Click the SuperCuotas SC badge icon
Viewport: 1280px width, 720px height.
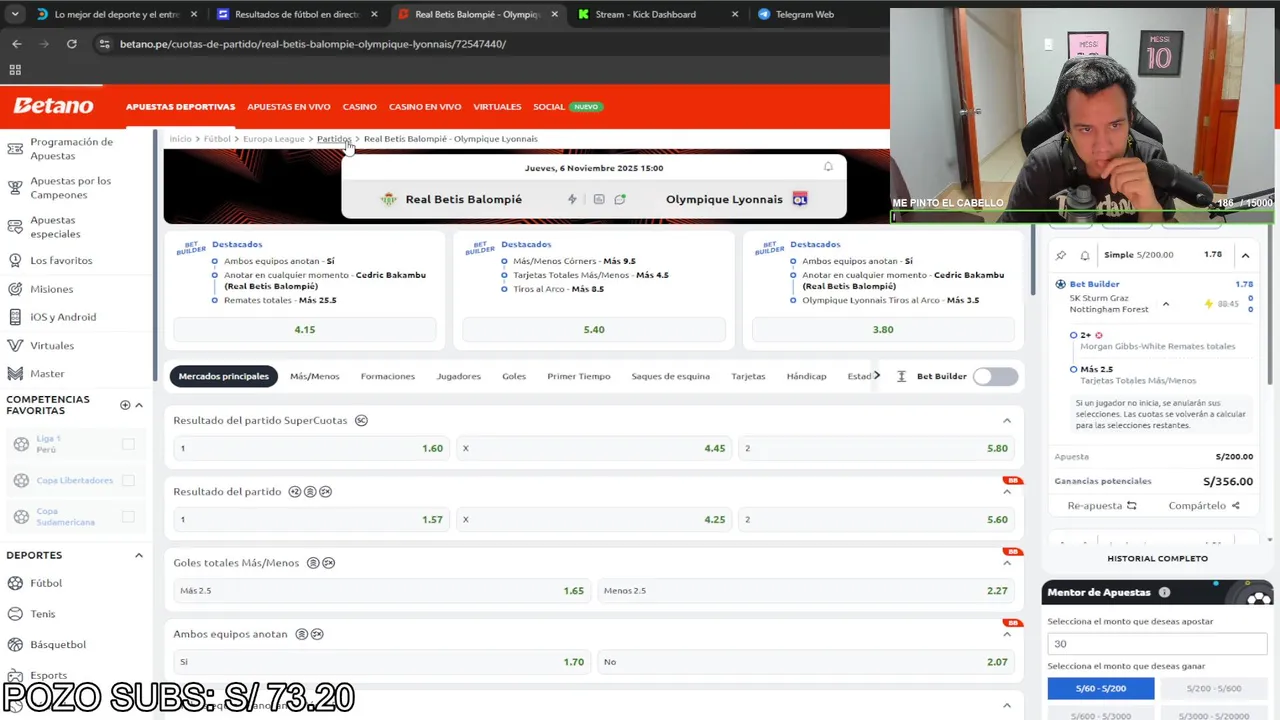point(361,420)
